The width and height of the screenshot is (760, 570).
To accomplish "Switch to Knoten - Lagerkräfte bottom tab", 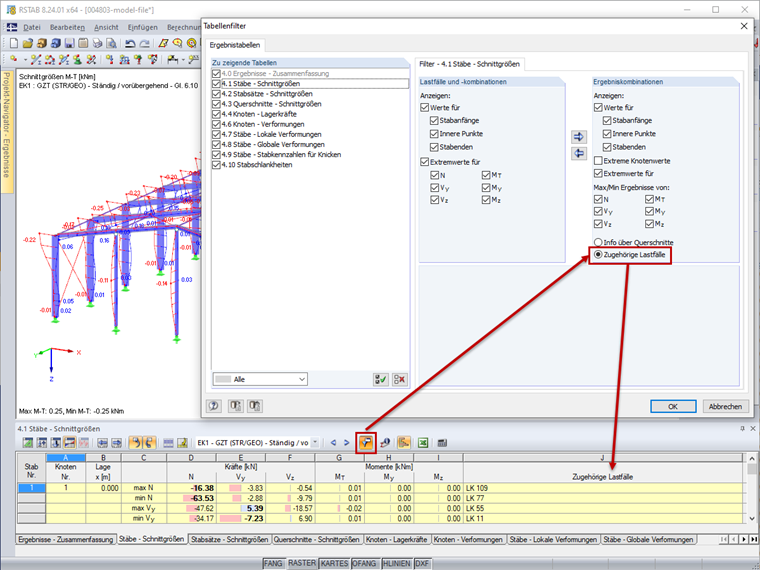I will pyautogui.click(x=396, y=539).
